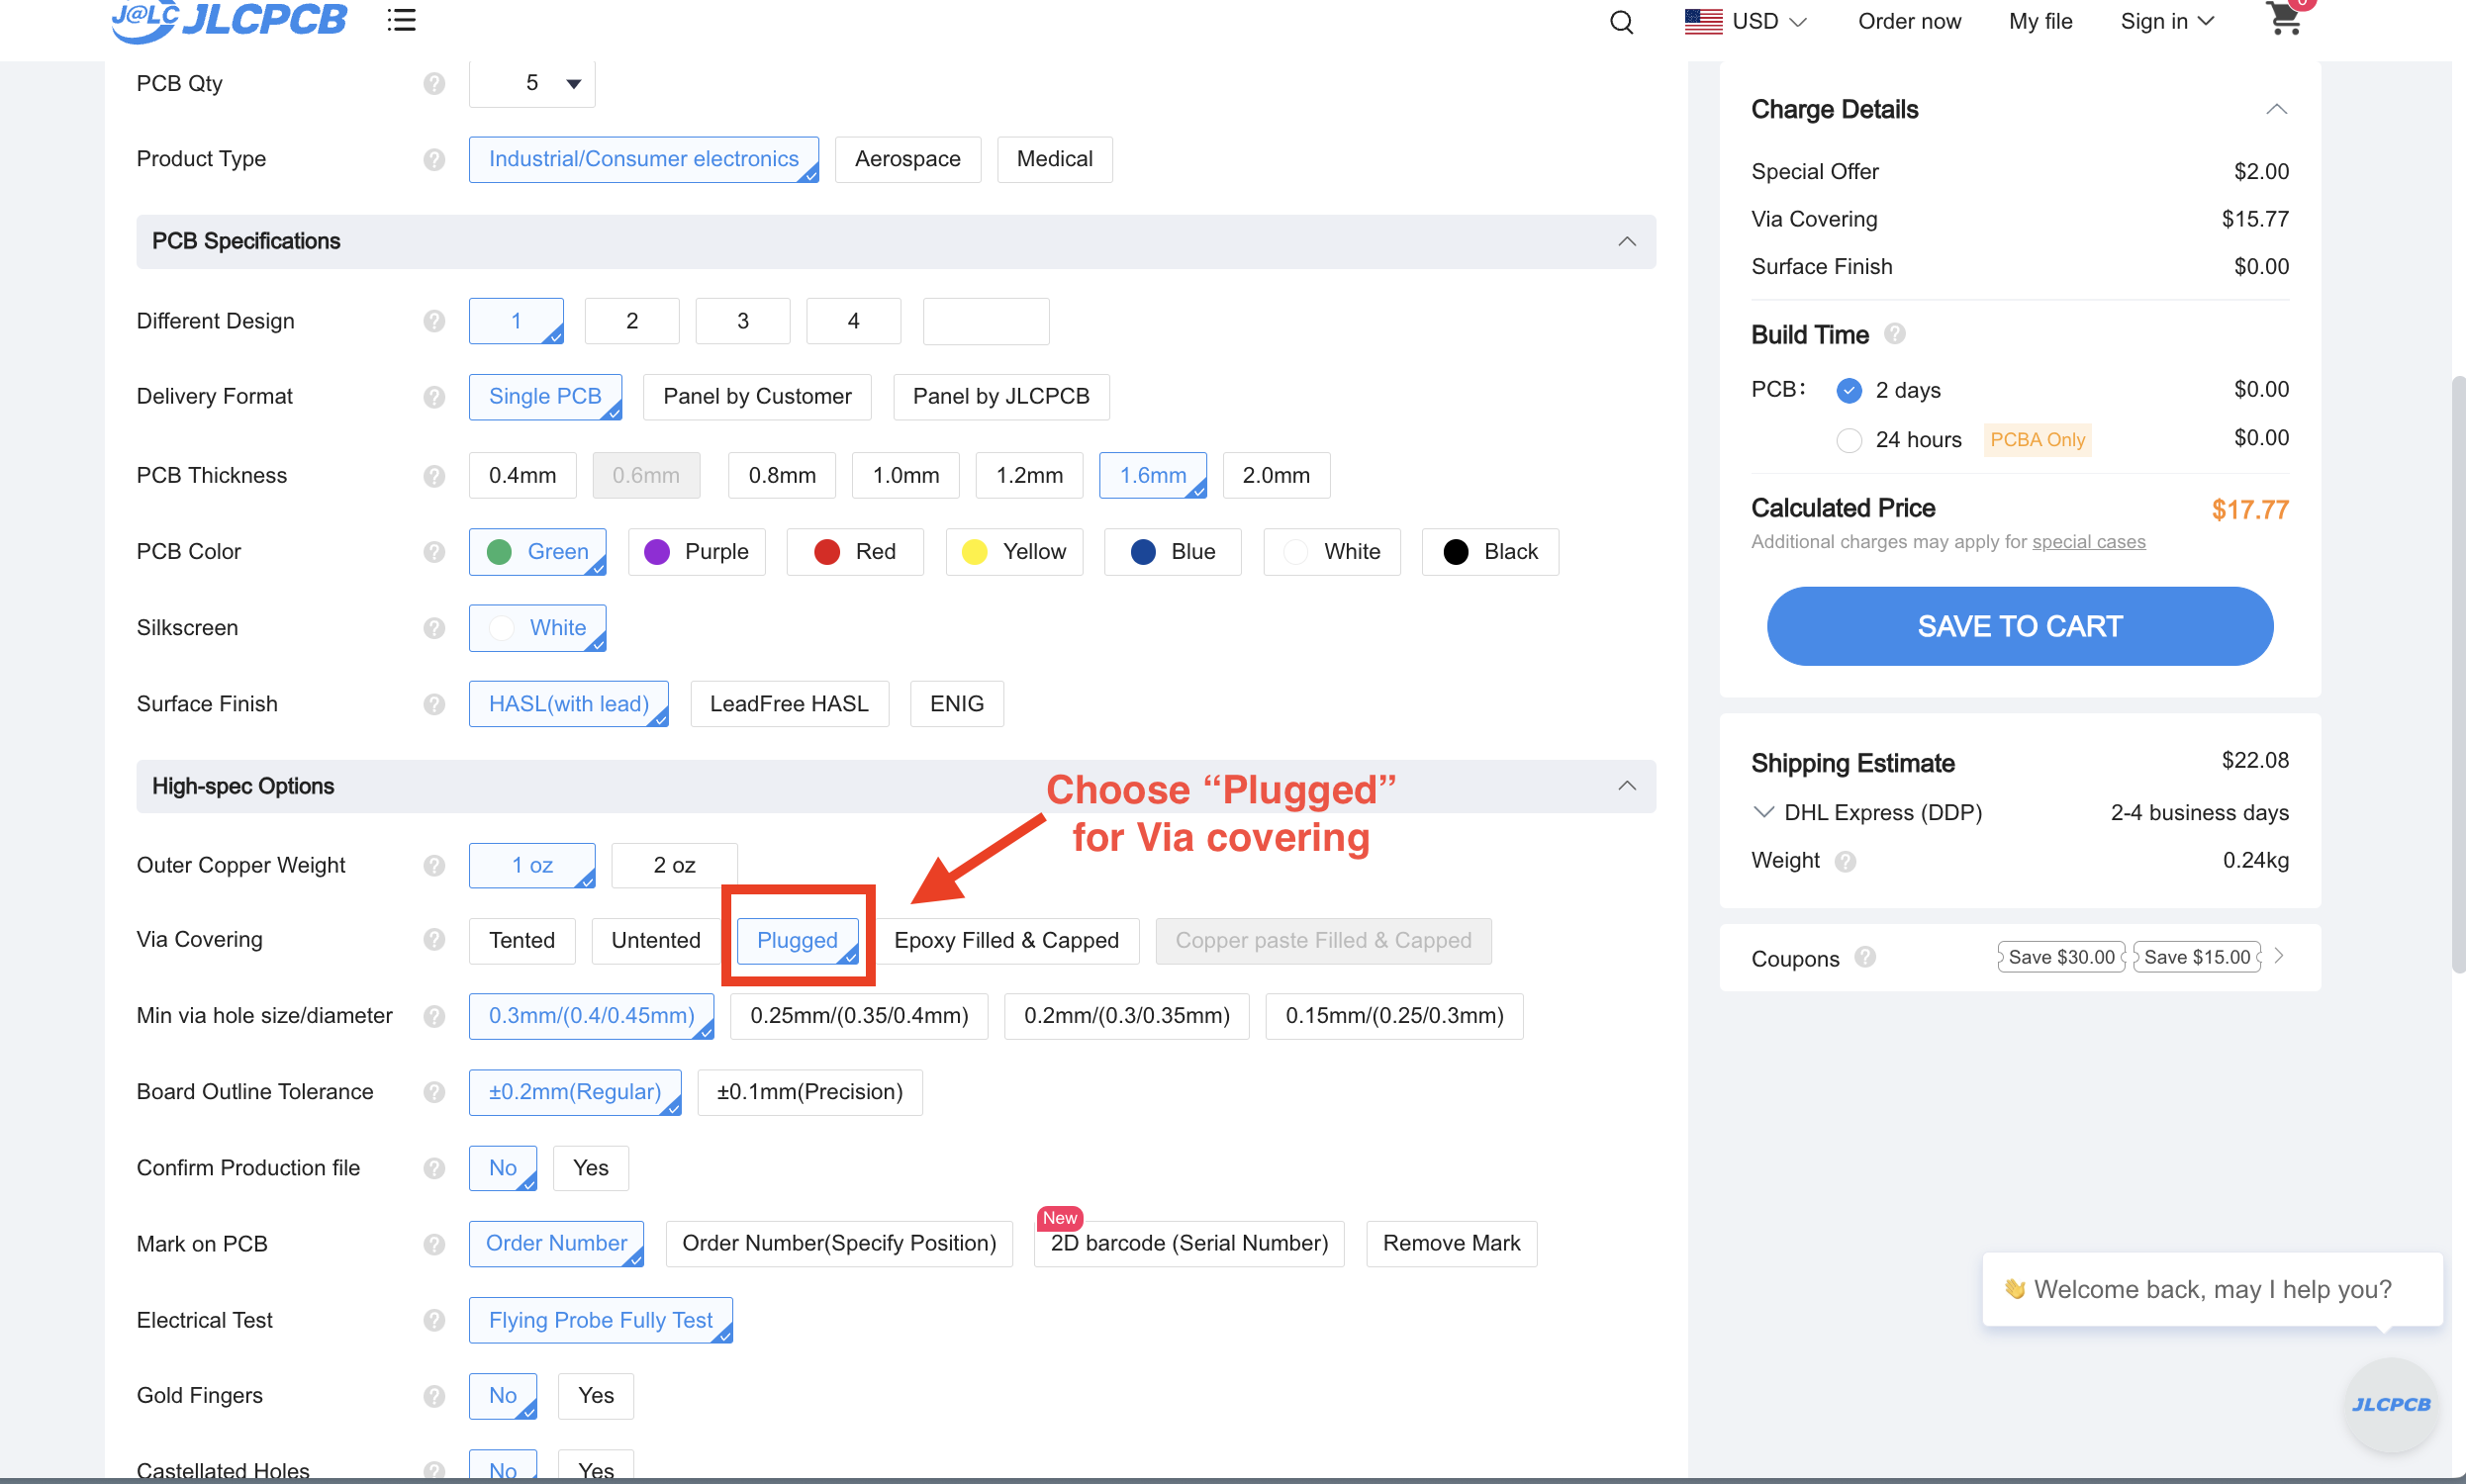The width and height of the screenshot is (2466, 1484).
Task: Collapse the Charge Details panel
Action: (2276, 109)
